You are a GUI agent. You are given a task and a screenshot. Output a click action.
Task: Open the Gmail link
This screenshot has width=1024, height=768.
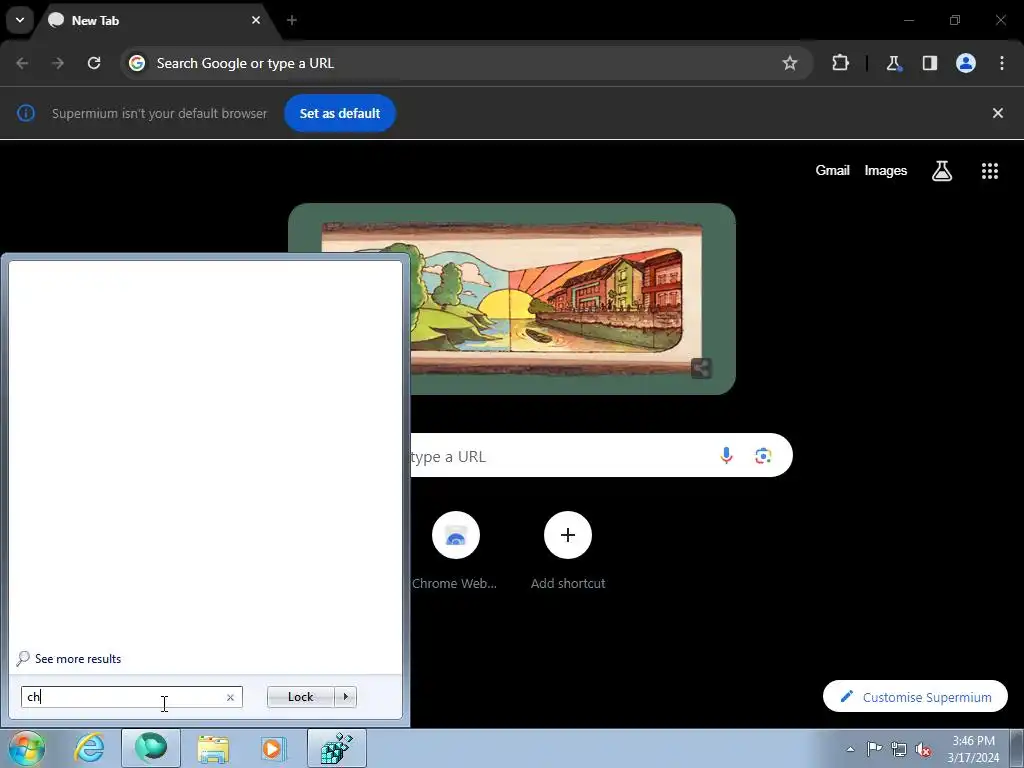tap(832, 170)
